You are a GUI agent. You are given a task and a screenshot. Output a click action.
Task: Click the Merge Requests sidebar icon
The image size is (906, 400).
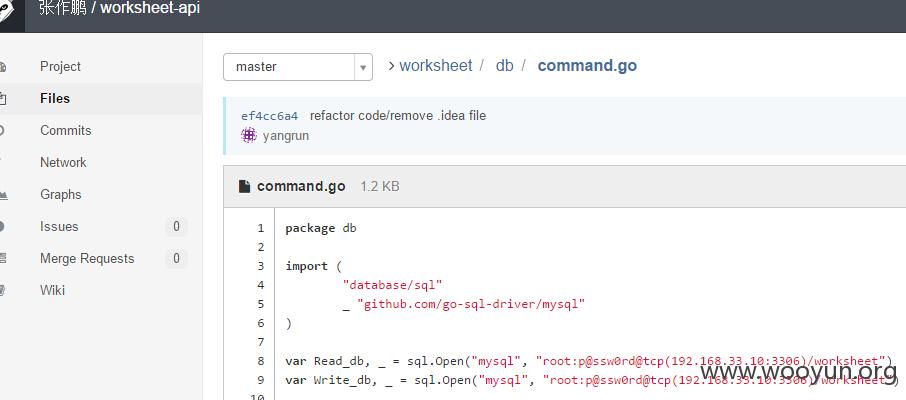3,258
